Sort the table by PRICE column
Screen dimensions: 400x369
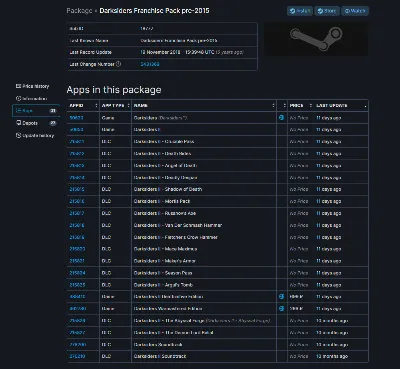pos(301,105)
